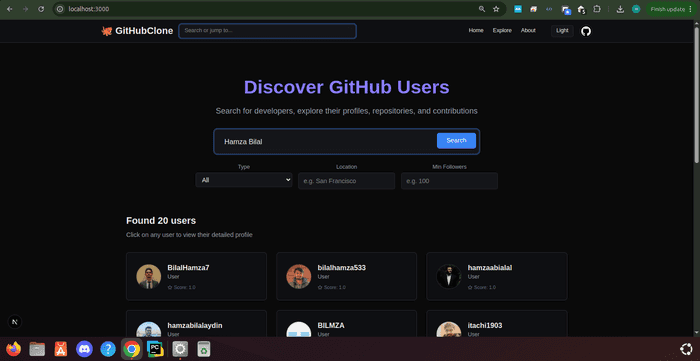
Task: Open Settings gear from the dock
Action: pos(180,349)
